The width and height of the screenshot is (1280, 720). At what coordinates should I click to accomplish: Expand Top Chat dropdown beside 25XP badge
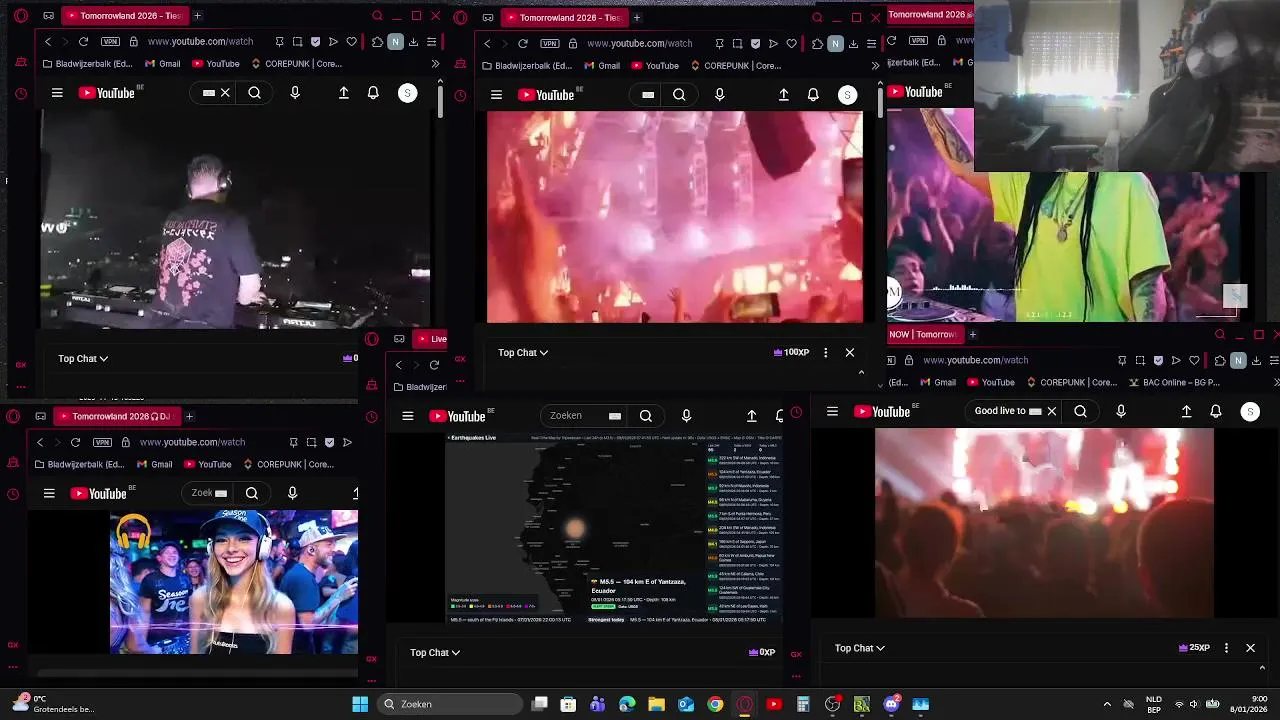tap(860, 648)
